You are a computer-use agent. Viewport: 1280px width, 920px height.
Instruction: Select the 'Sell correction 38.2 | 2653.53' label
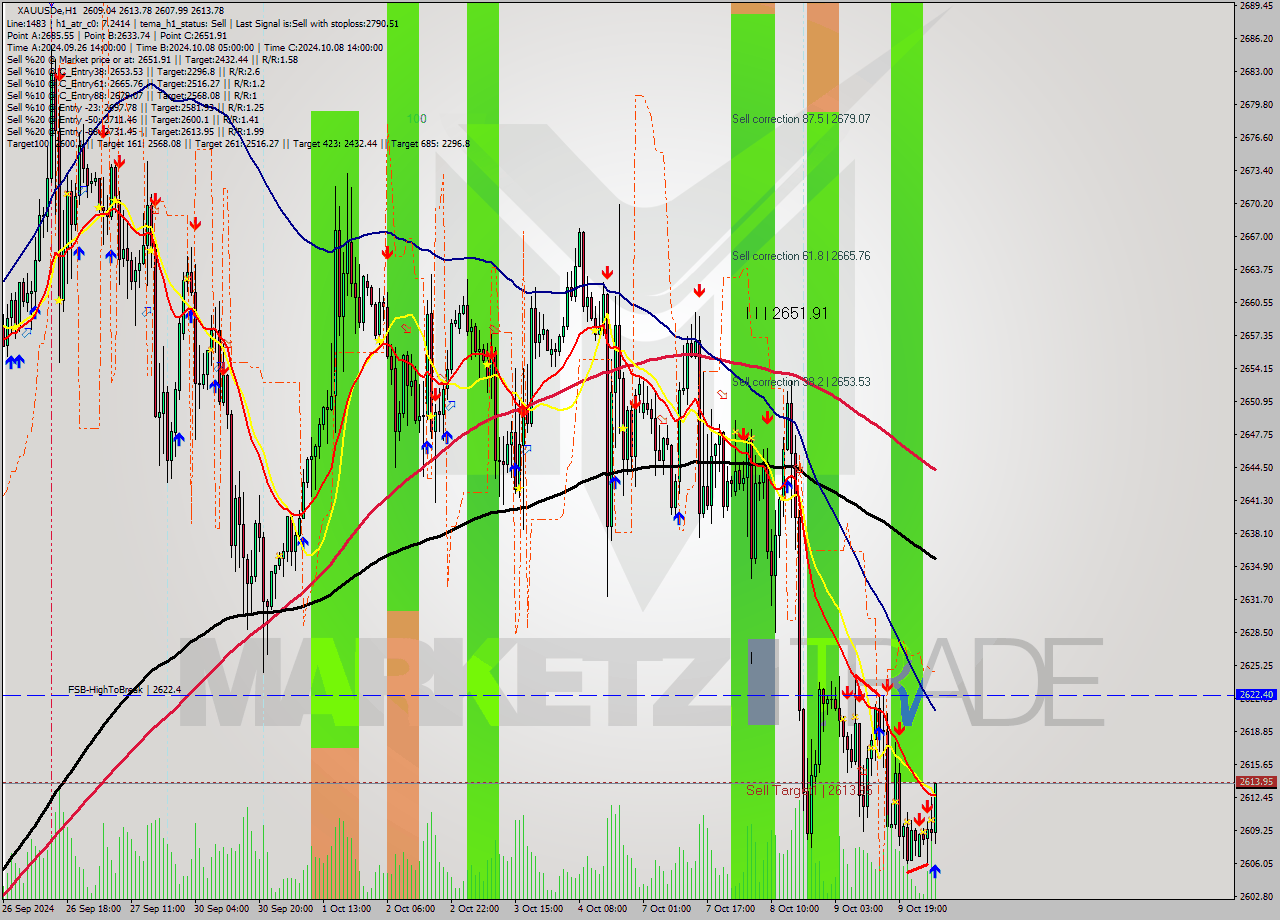801,382
